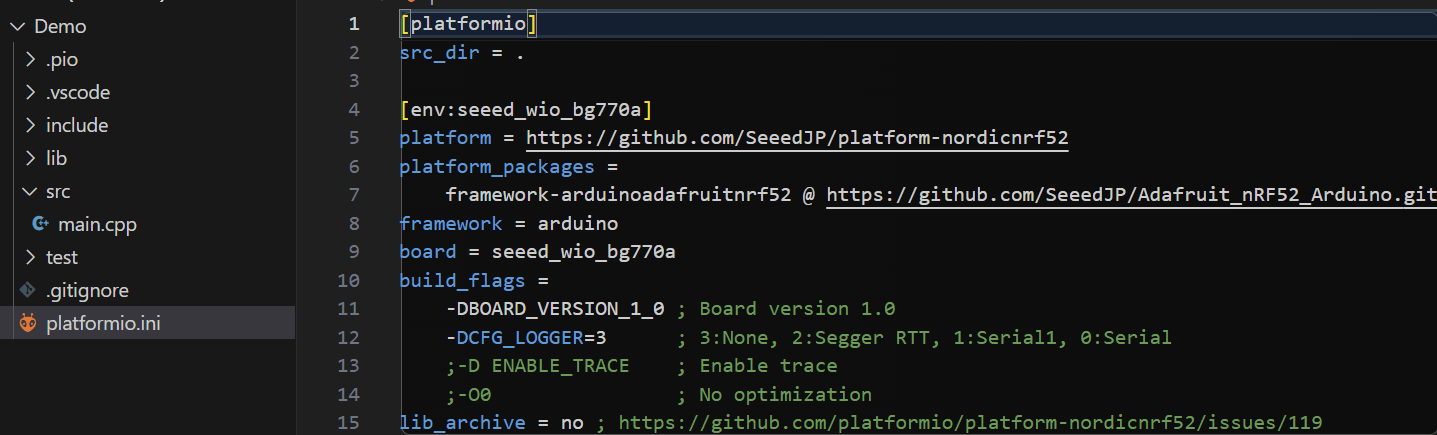Click line number 10 in gutter
Screen dimensions: 1437x435
(x=348, y=281)
